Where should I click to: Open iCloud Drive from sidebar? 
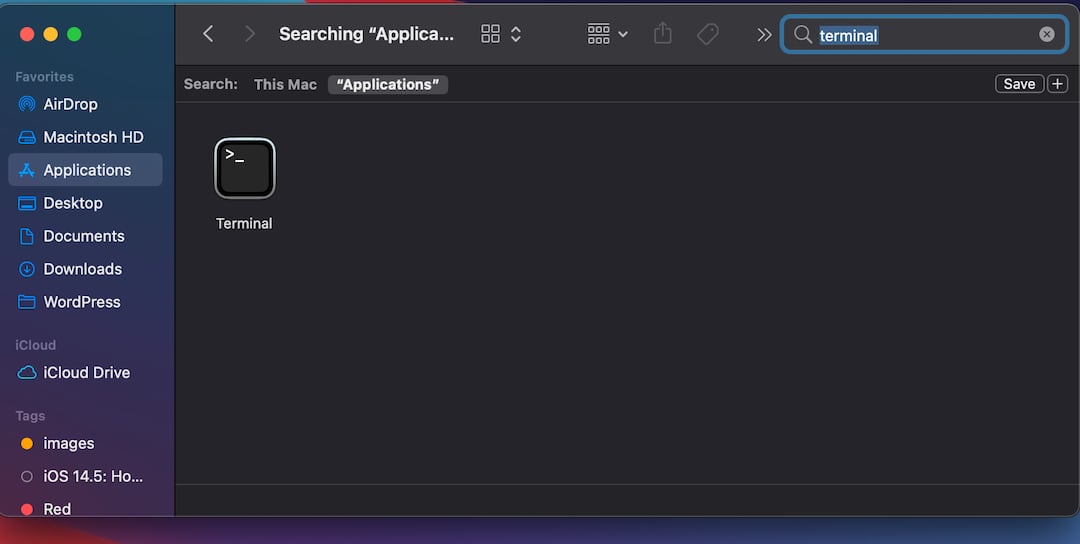(86, 372)
